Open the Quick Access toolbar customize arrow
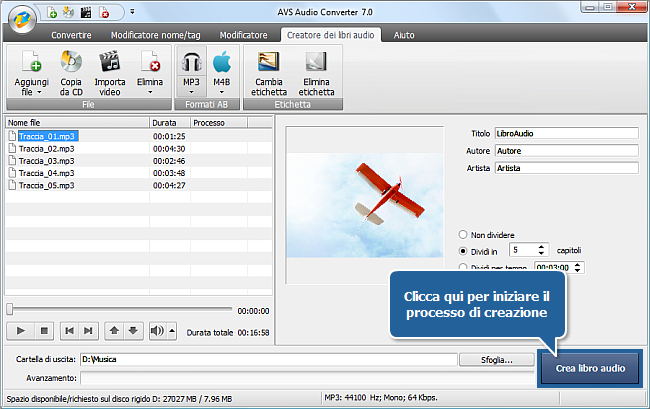 pos(133,13)
